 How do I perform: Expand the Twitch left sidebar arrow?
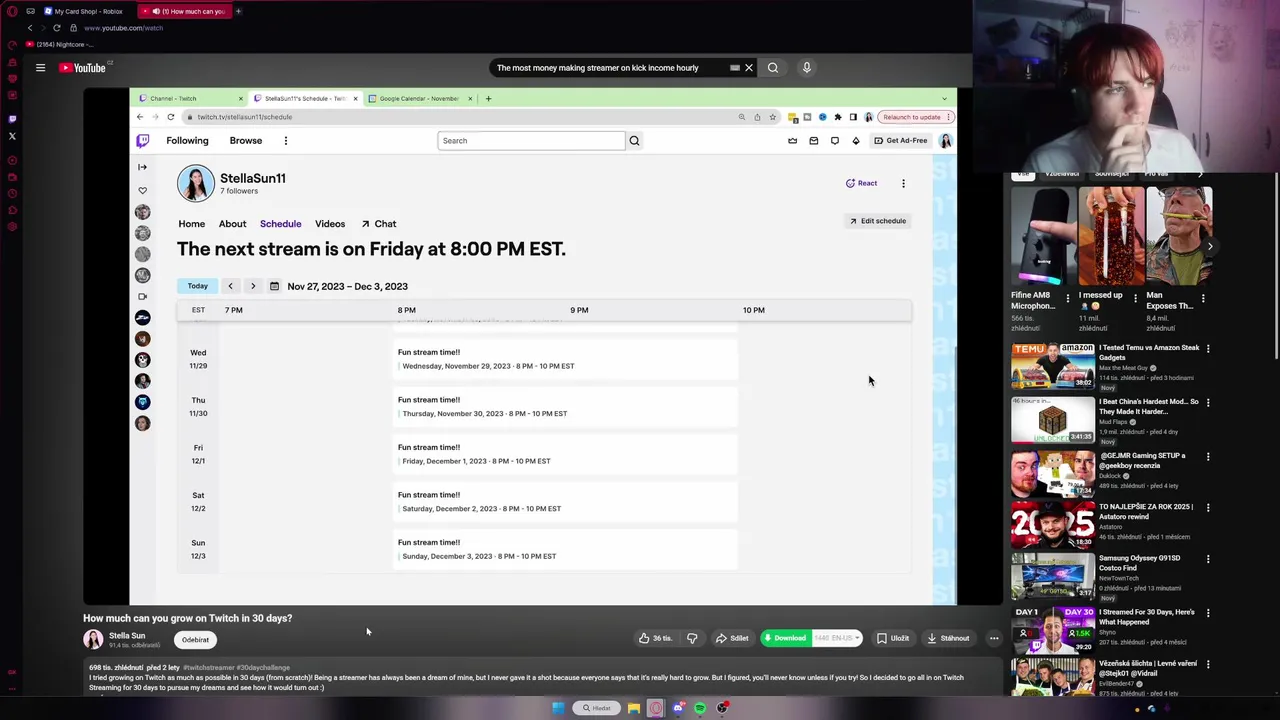tap(143, 167)
